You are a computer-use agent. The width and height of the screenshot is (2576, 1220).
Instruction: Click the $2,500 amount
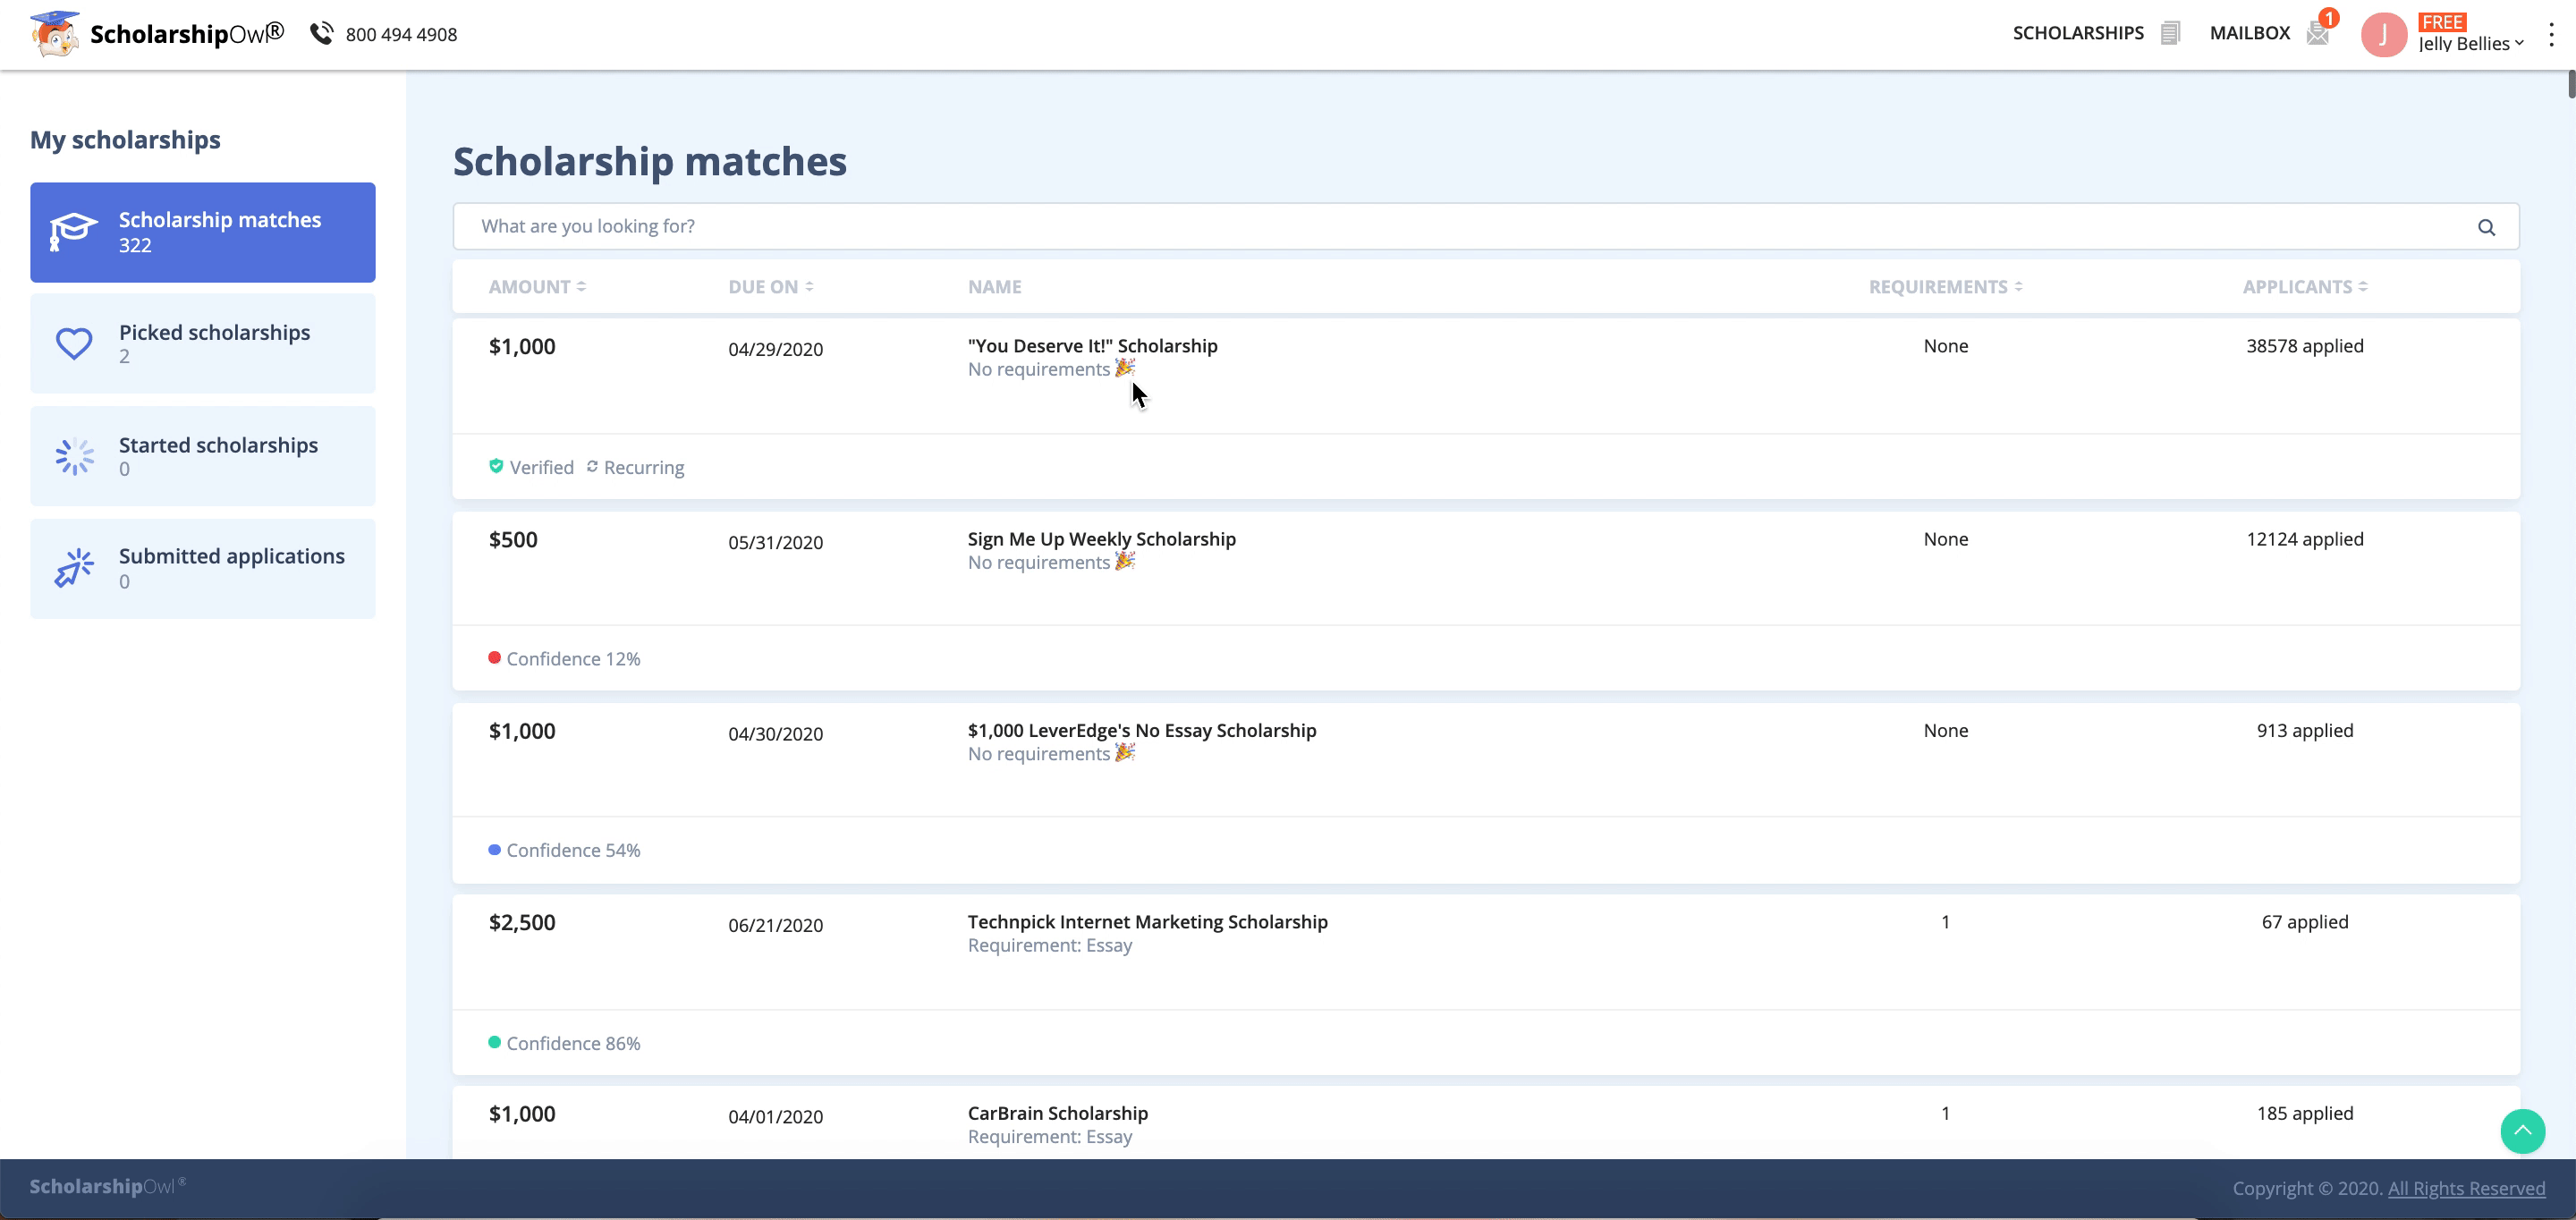click(521, 922)
